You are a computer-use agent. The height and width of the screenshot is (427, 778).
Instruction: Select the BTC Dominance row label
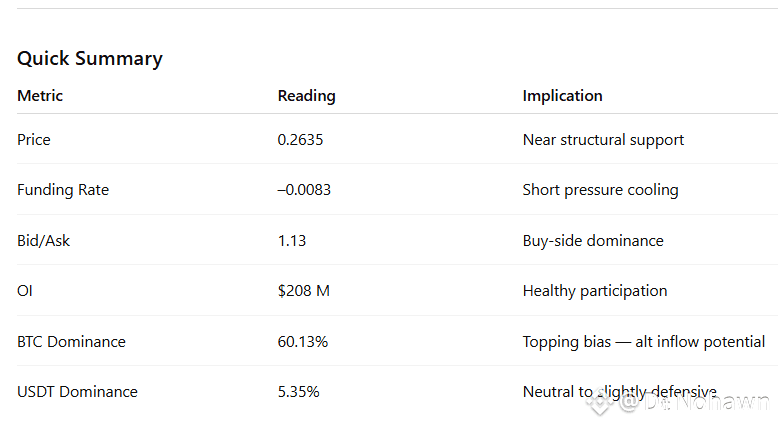click(x=71, y=342)
